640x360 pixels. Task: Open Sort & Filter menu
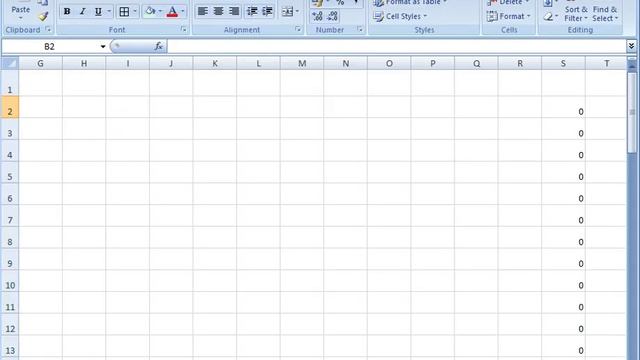576,14
